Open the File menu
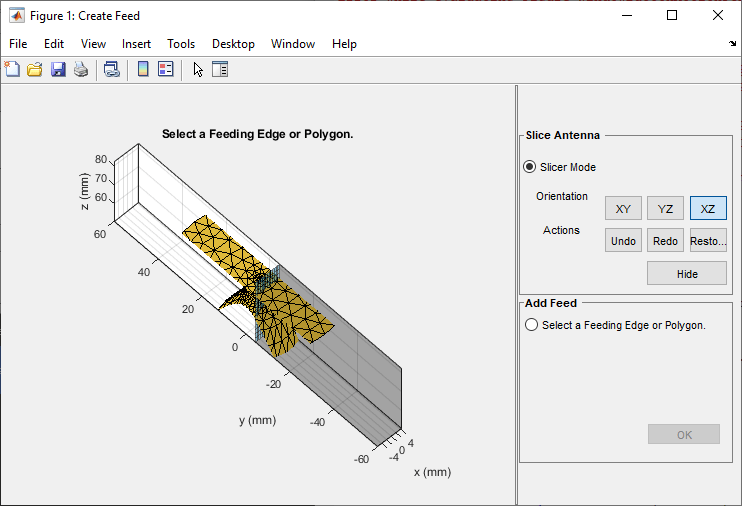Viewport: 742px width, 506px height. [18, 44]
